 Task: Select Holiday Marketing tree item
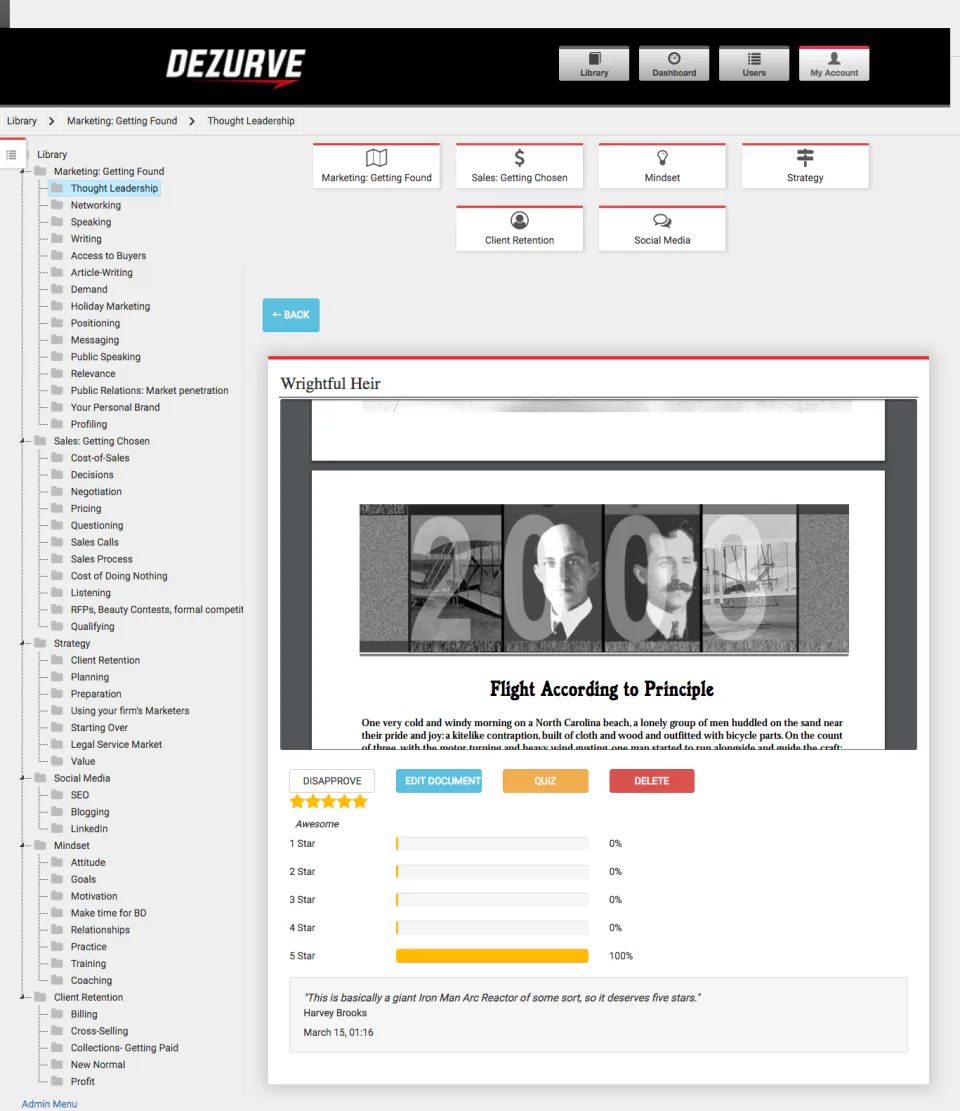tap(111, 306)
